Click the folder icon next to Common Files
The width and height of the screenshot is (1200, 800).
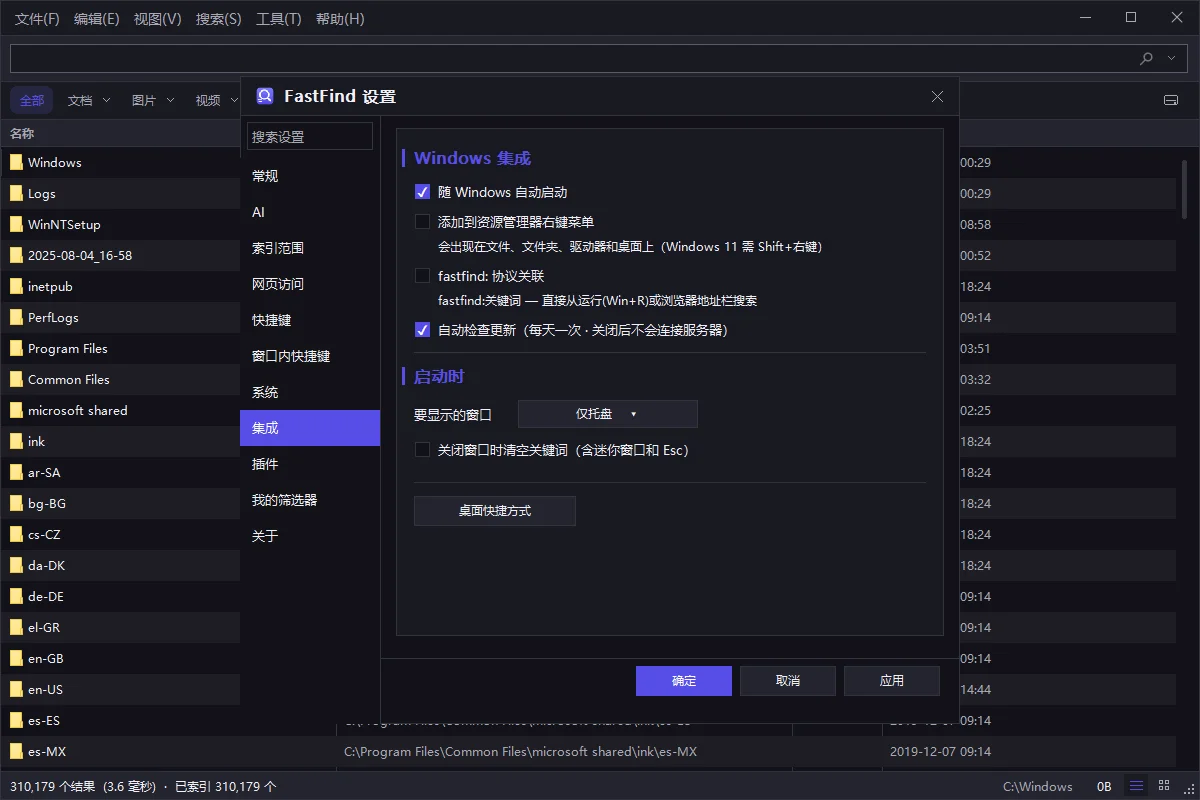(16, 379)
